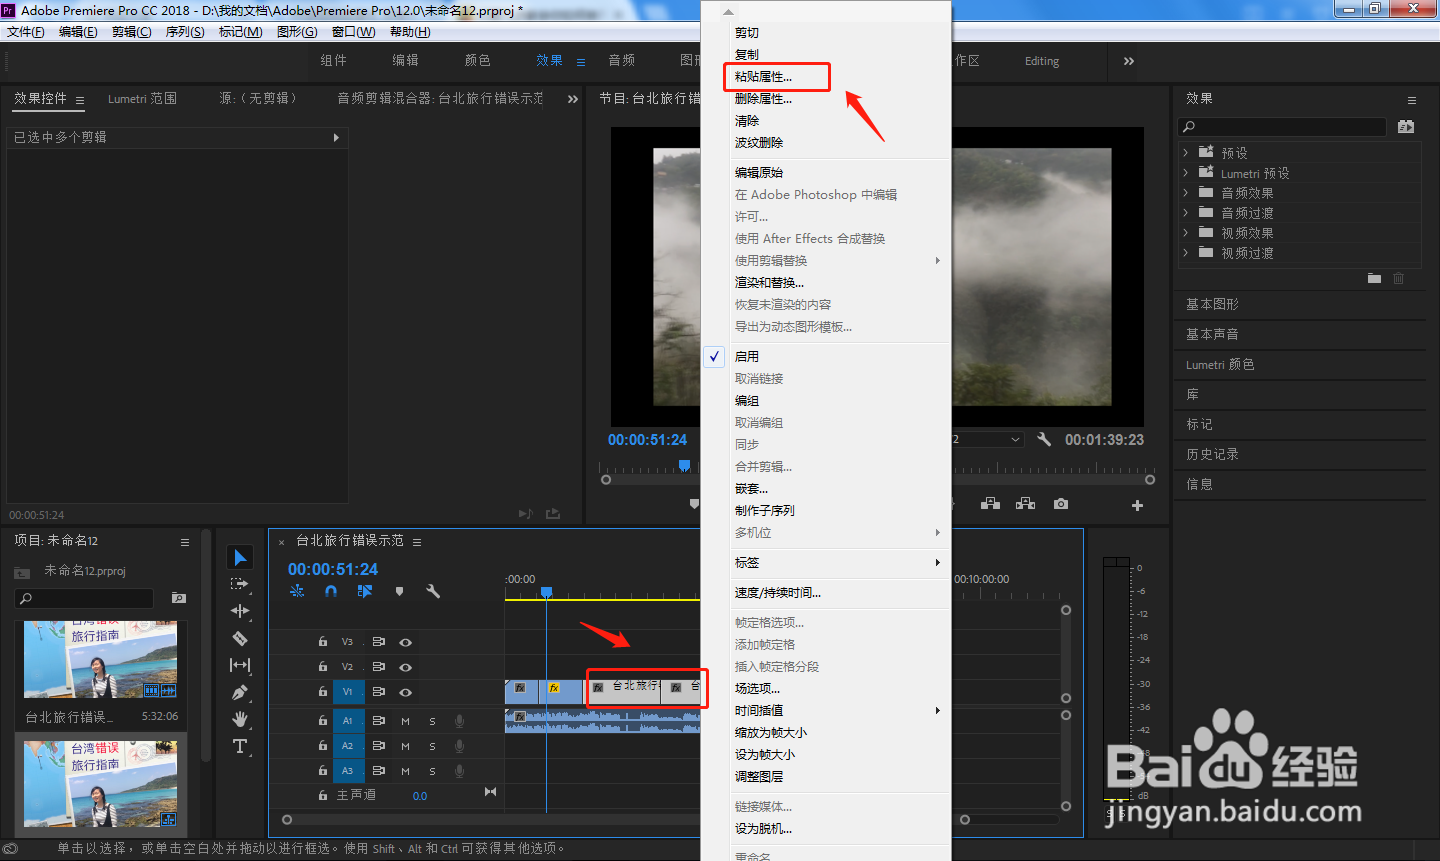
Task: Select the Track Select Forward tool
Action: (239, 584)
